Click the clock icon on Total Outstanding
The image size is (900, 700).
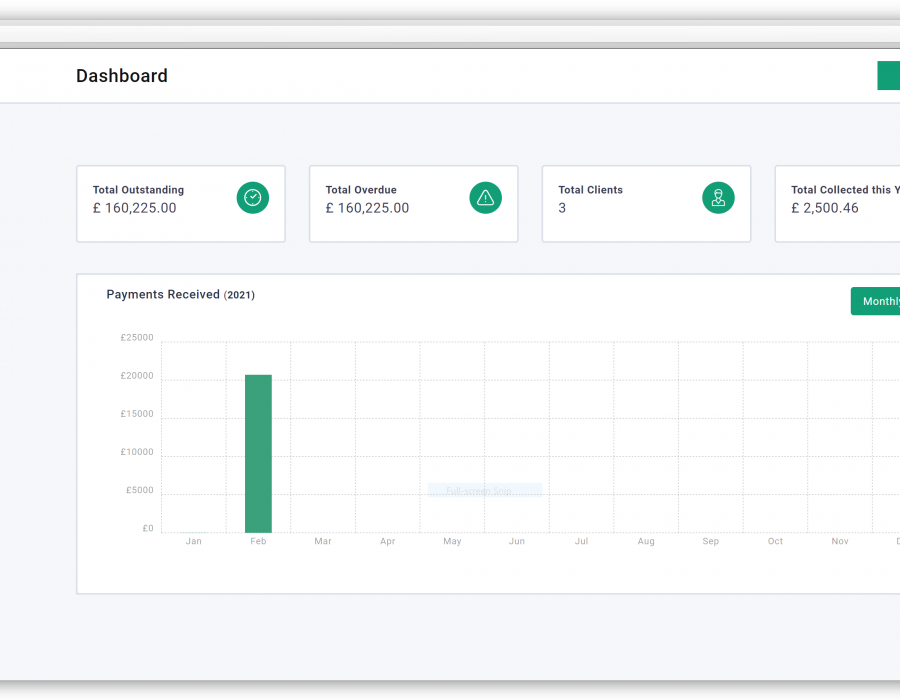[x=253, y=198]
